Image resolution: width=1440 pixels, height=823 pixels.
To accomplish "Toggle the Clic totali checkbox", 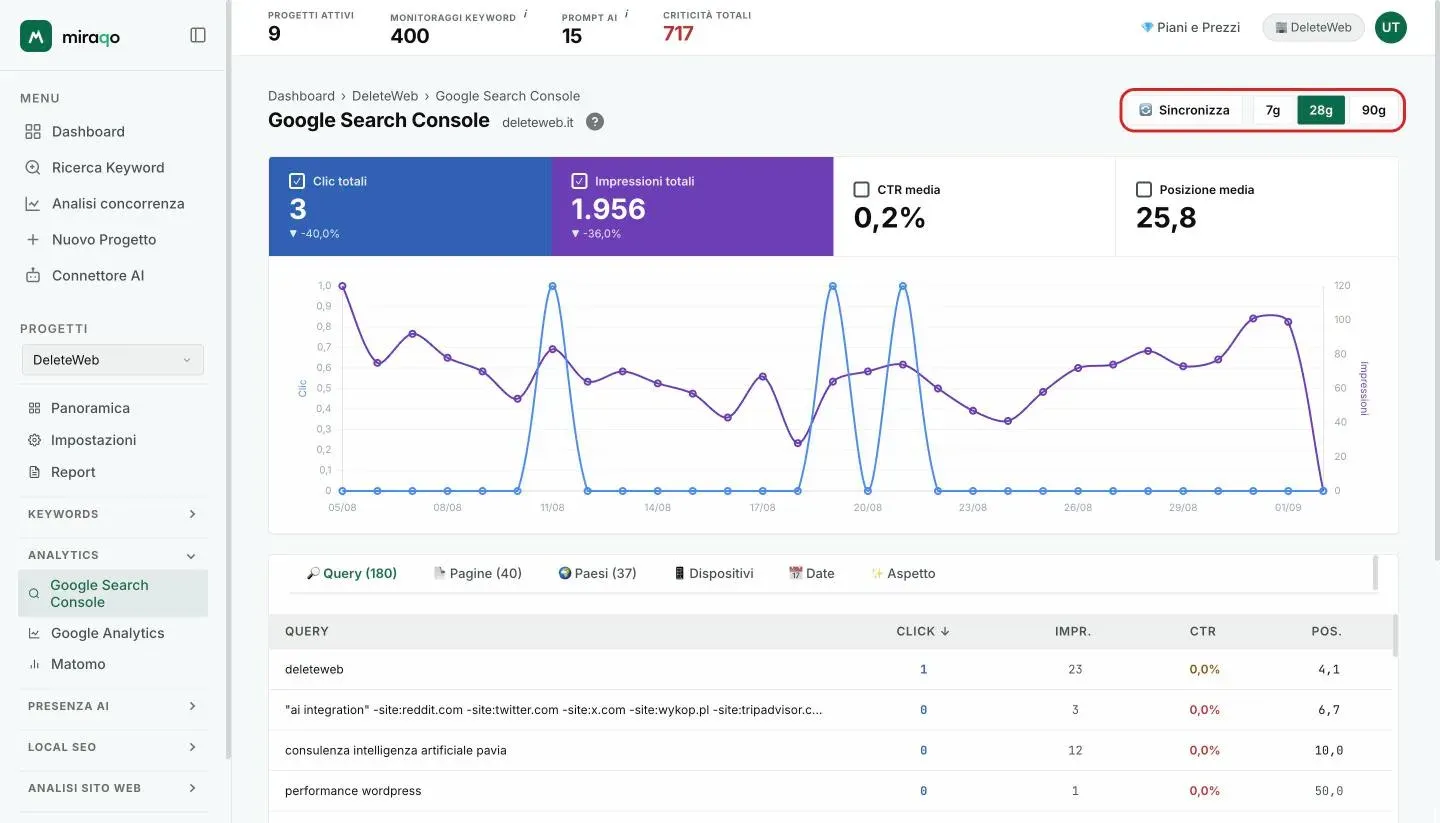I will tap(297, 181).
